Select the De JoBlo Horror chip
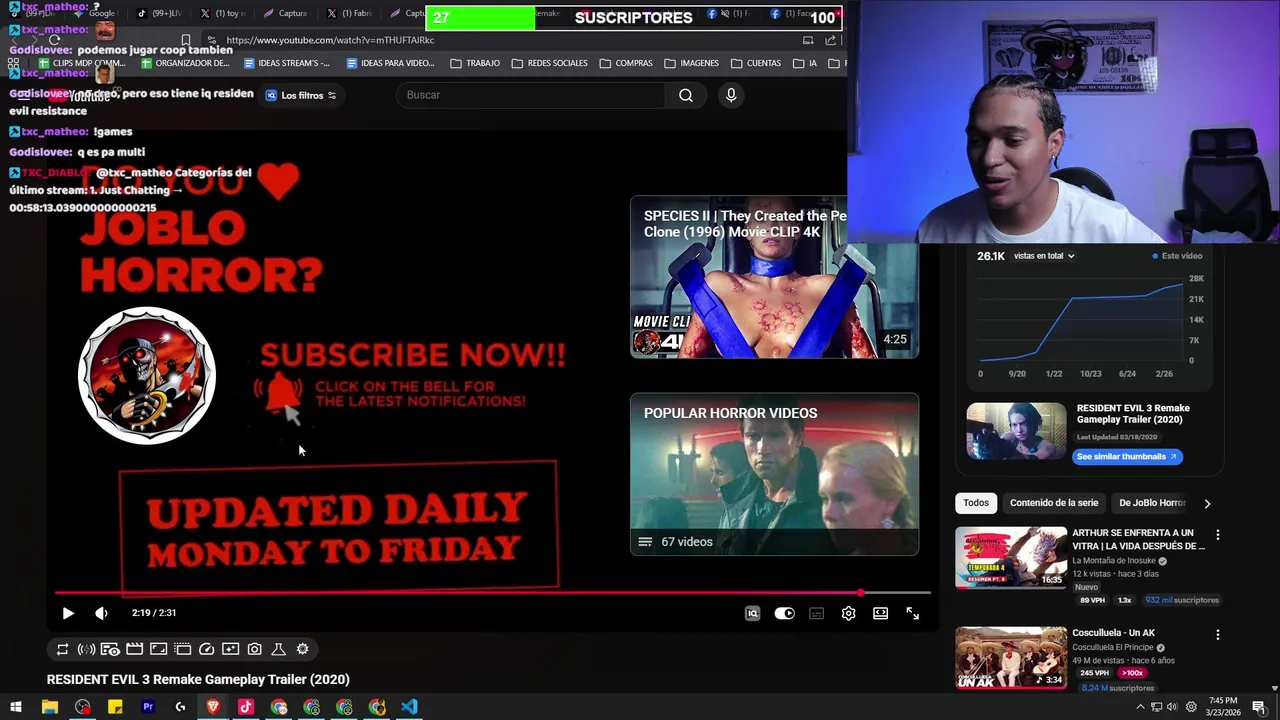The width and height of the screenshot is (1280, 720). pos(1151,503)
